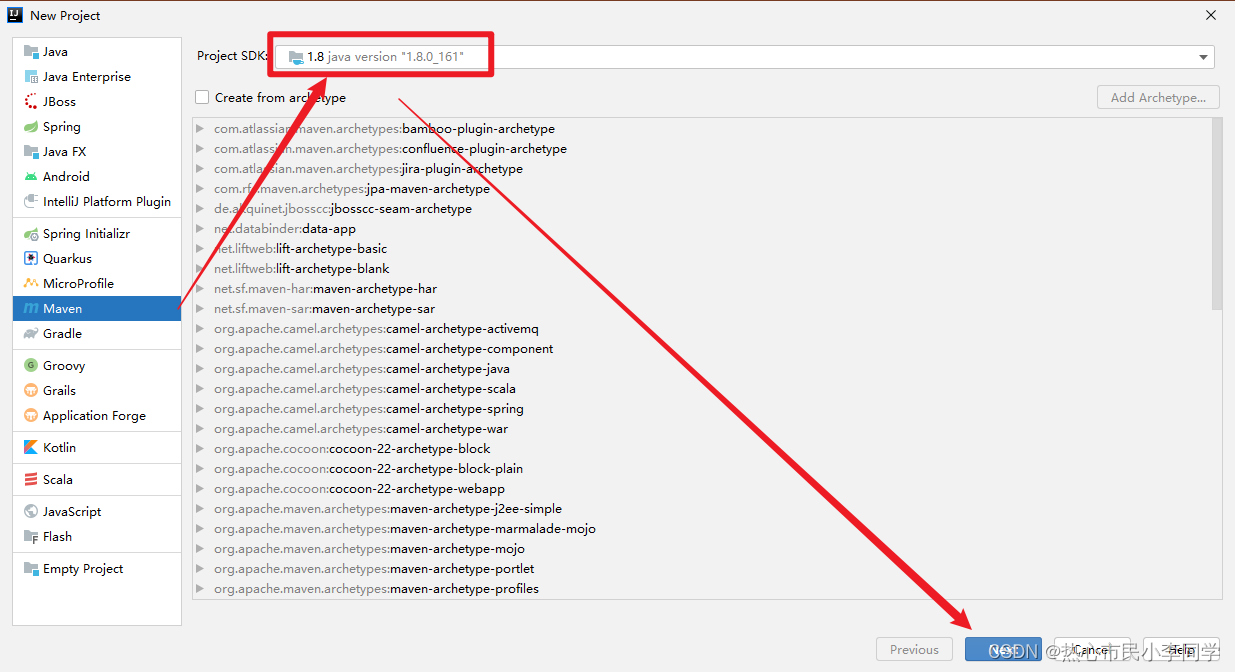Expand cocoon-22-archetype-block entry
Viewport: 1235px width, 672px height.
coord(201,449)
